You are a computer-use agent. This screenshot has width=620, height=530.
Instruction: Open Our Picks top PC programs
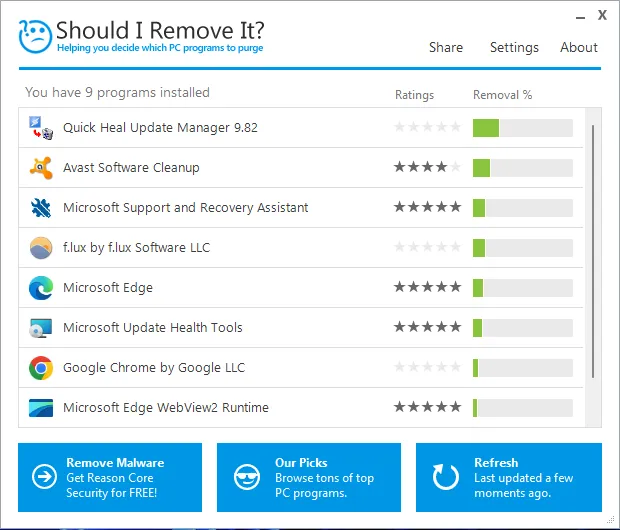coord(309,477)
